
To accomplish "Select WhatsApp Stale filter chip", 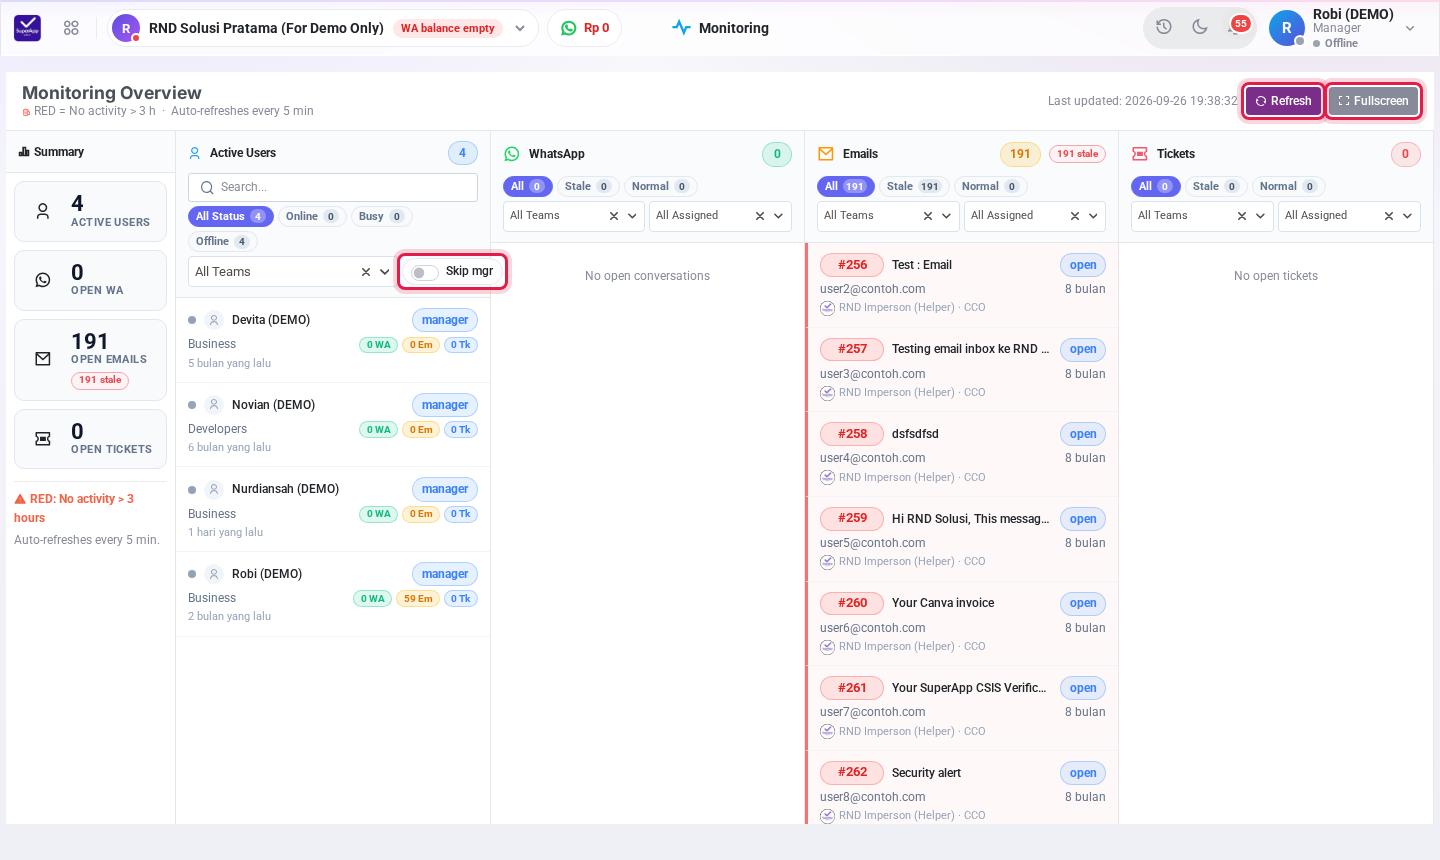I will coord(588,186).
